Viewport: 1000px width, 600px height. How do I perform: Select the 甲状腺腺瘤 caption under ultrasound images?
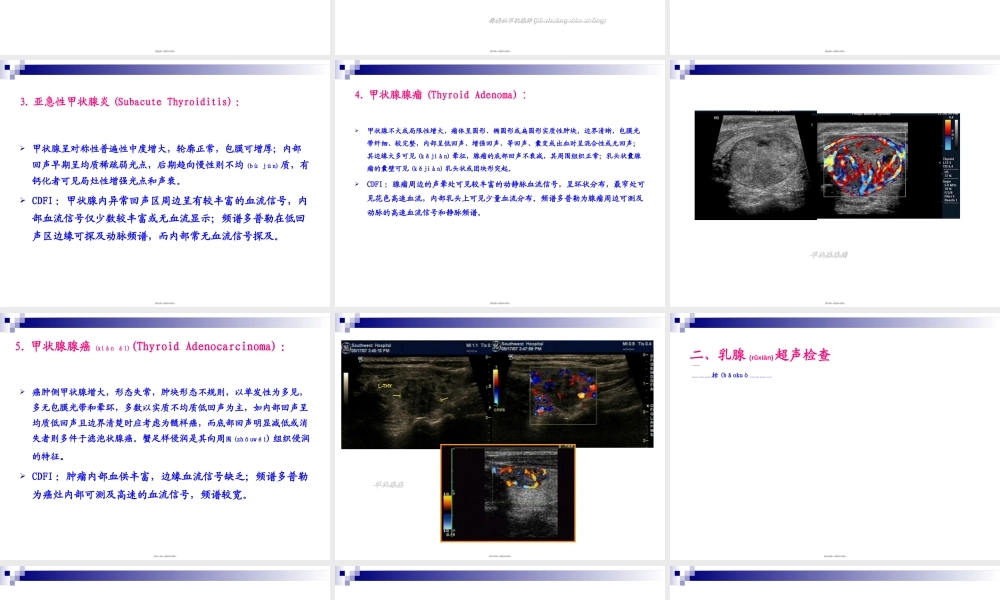[829, 255]
